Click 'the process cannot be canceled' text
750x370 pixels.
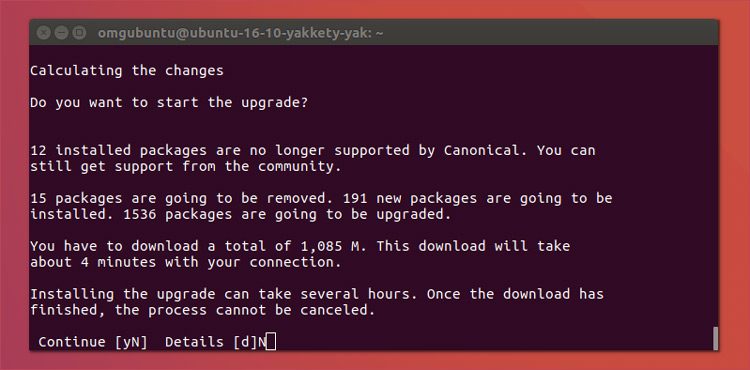(244, 310)
